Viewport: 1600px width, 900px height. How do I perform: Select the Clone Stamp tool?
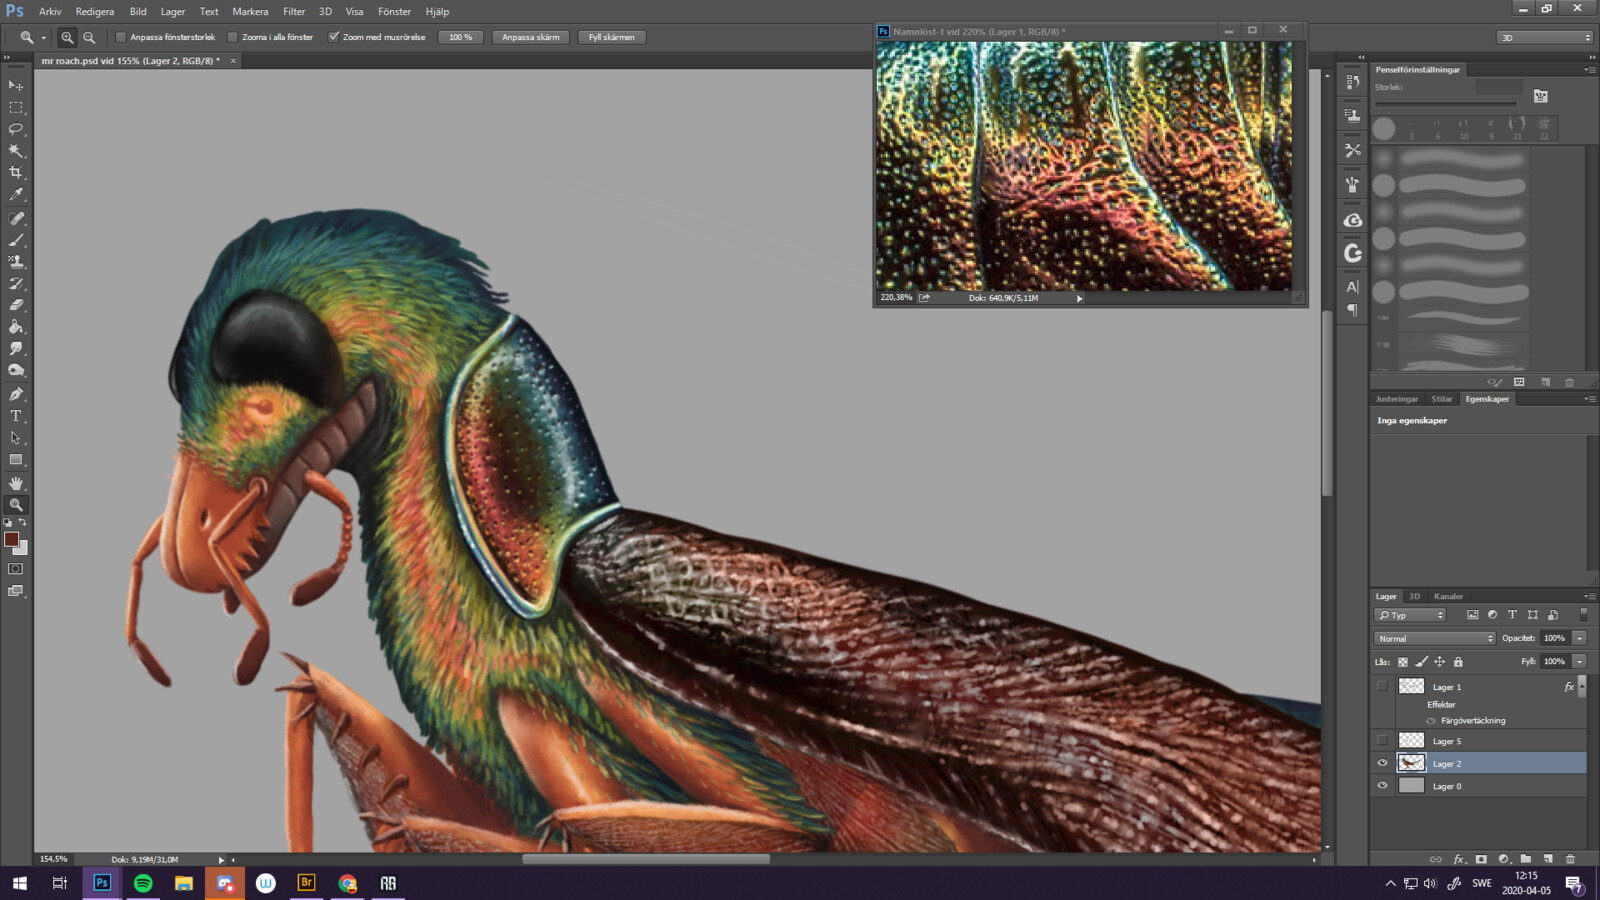[16, 262]
